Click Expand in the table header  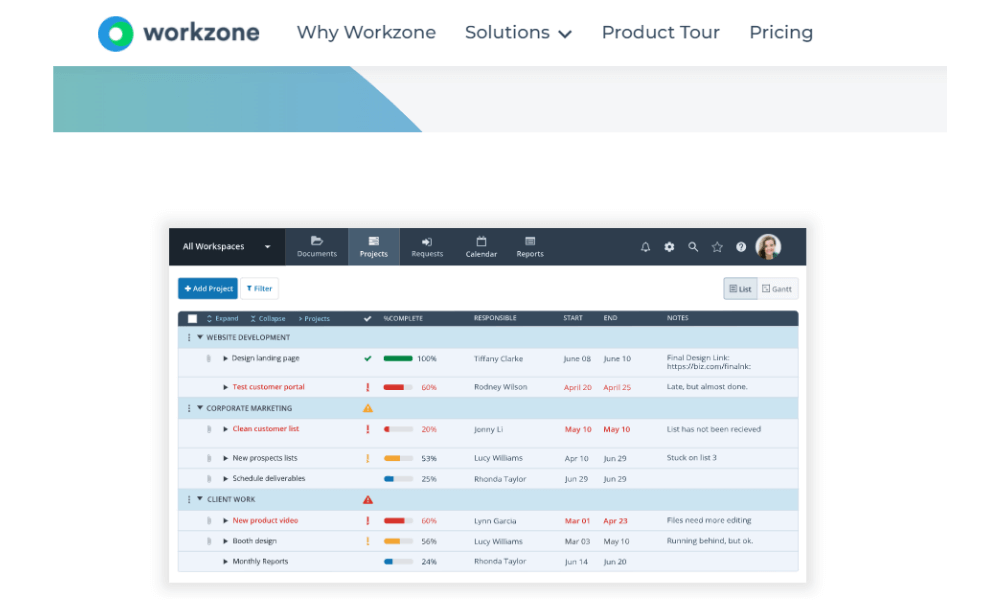[222, 318]
